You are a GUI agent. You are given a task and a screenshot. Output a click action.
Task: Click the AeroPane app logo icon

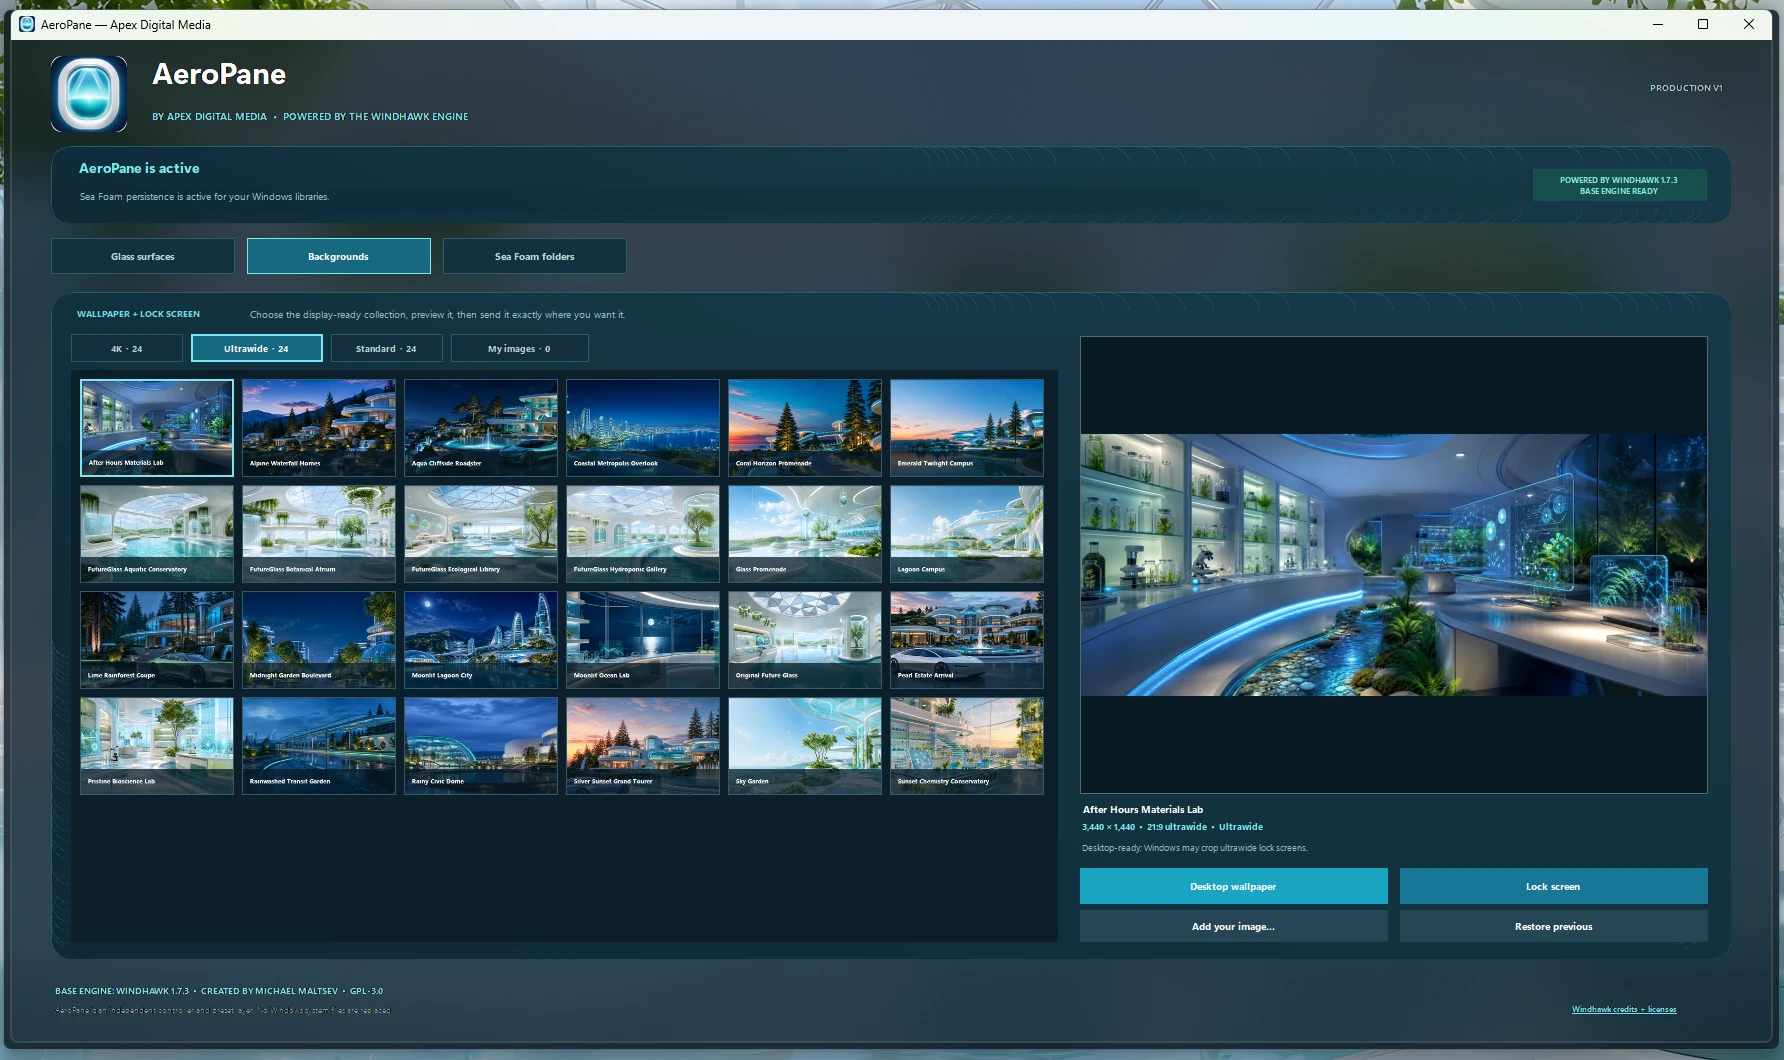pyautogui.click(x=89, y=94)
